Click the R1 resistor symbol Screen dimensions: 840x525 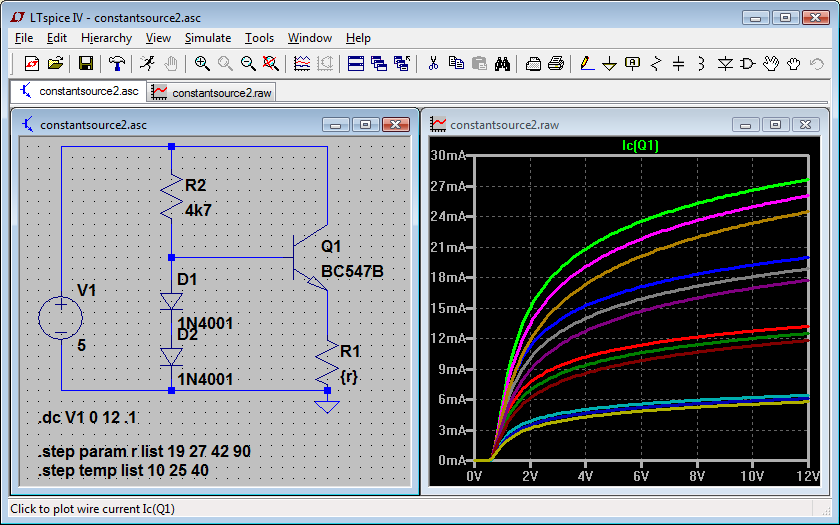point(327,363)
